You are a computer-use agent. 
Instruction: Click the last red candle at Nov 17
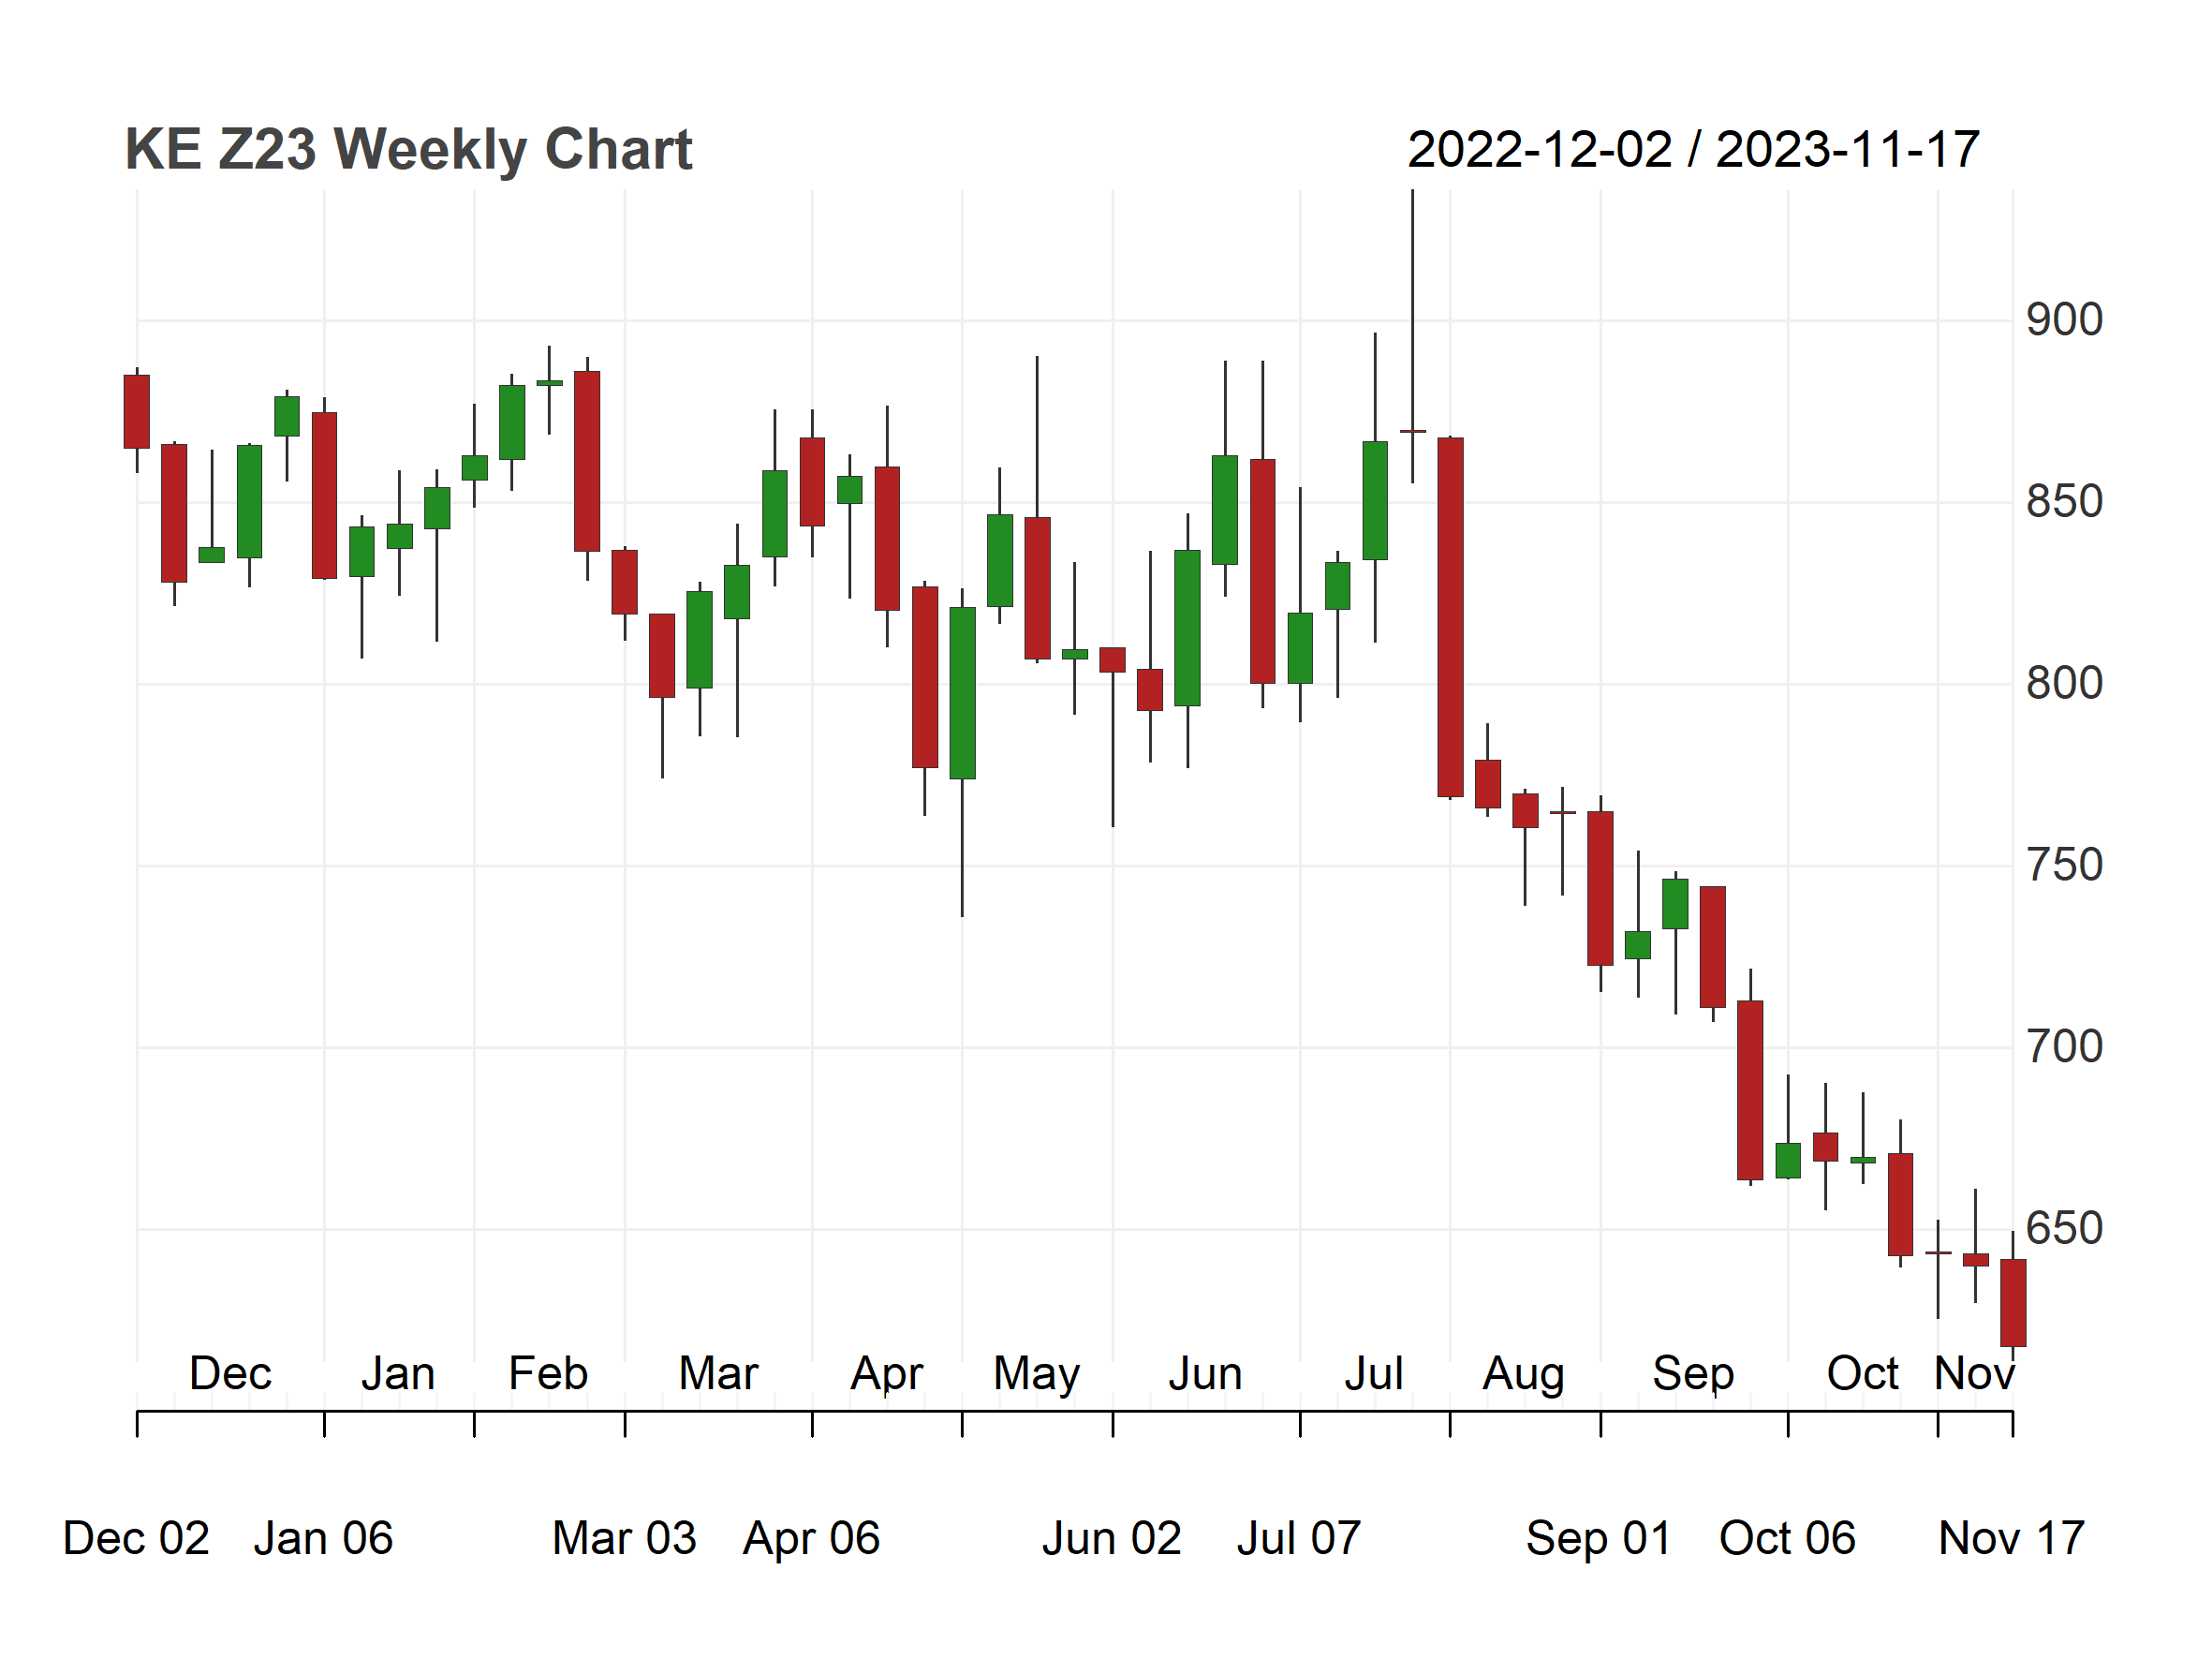point(2012,1303)
